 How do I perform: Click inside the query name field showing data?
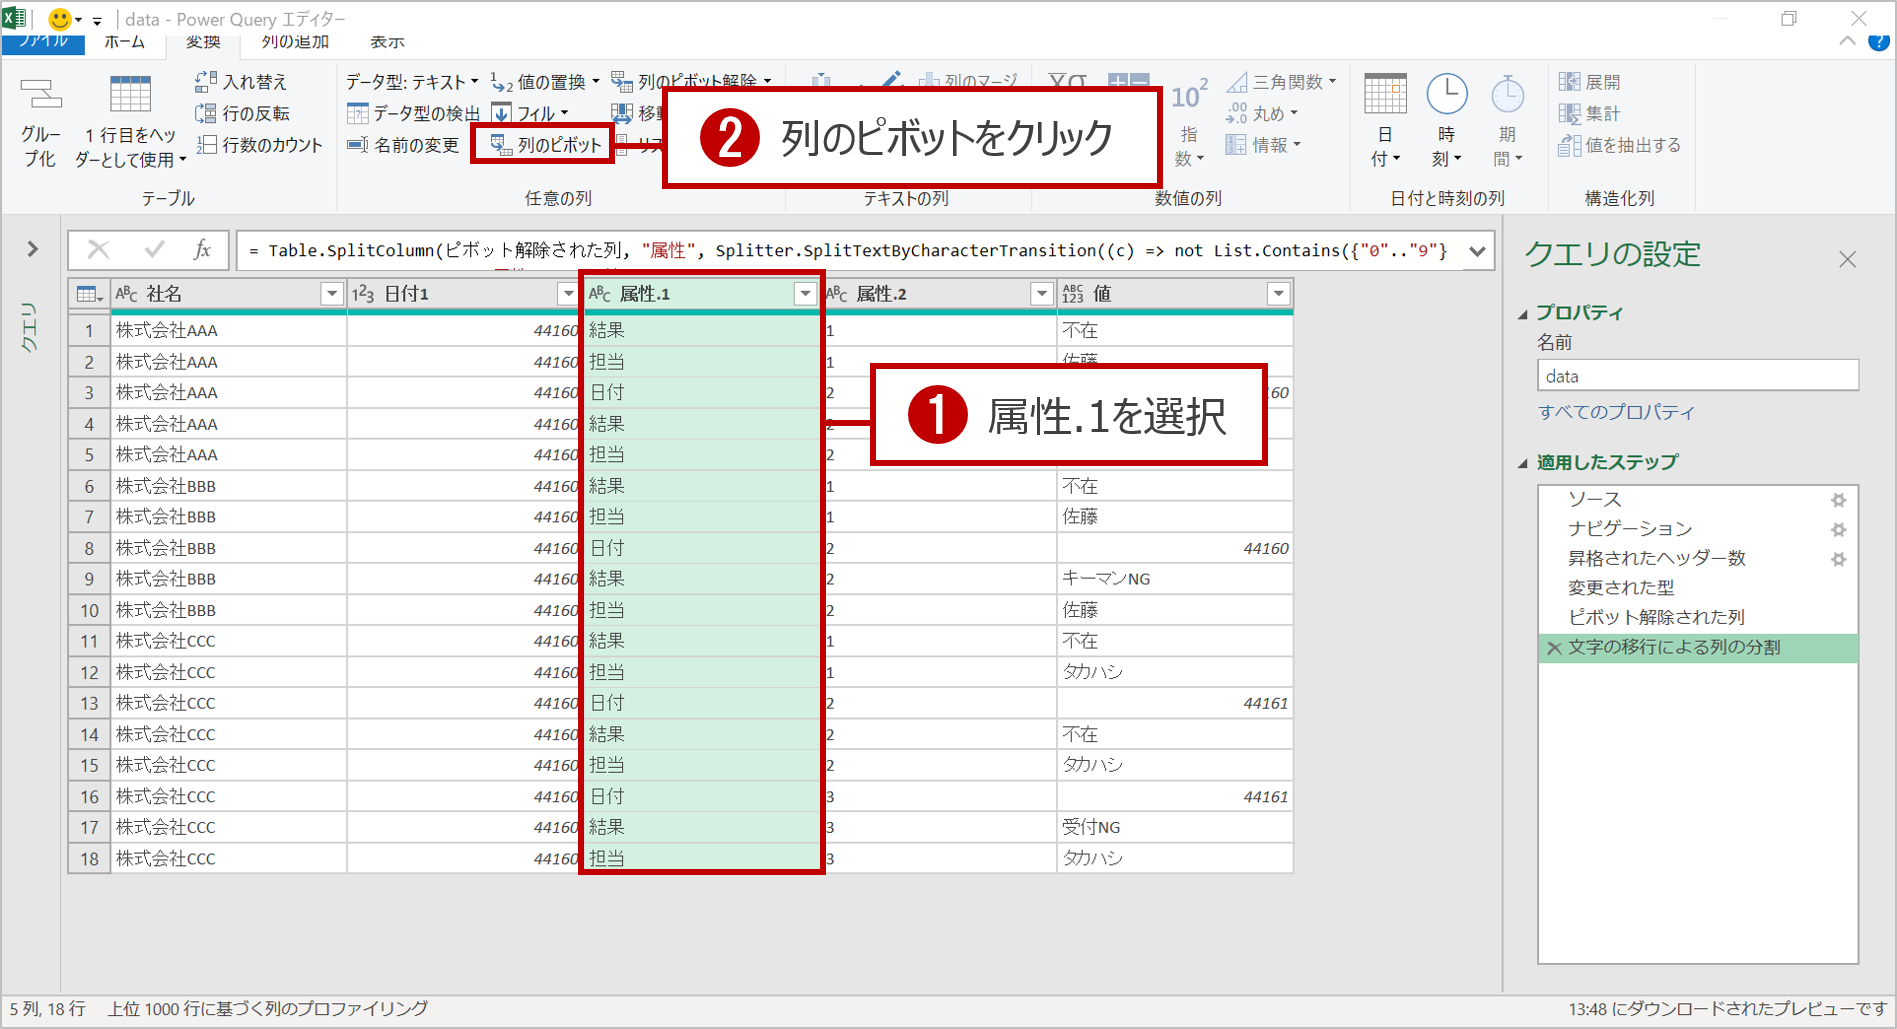point(1697,375)
